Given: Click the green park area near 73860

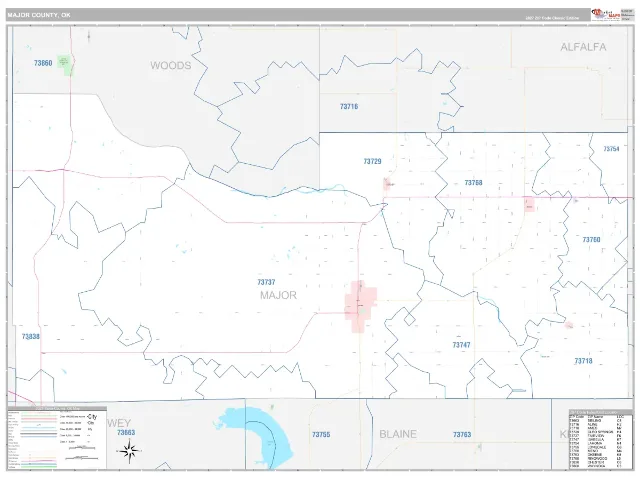Looking at the screenshot, I should (x=64, y=65).
